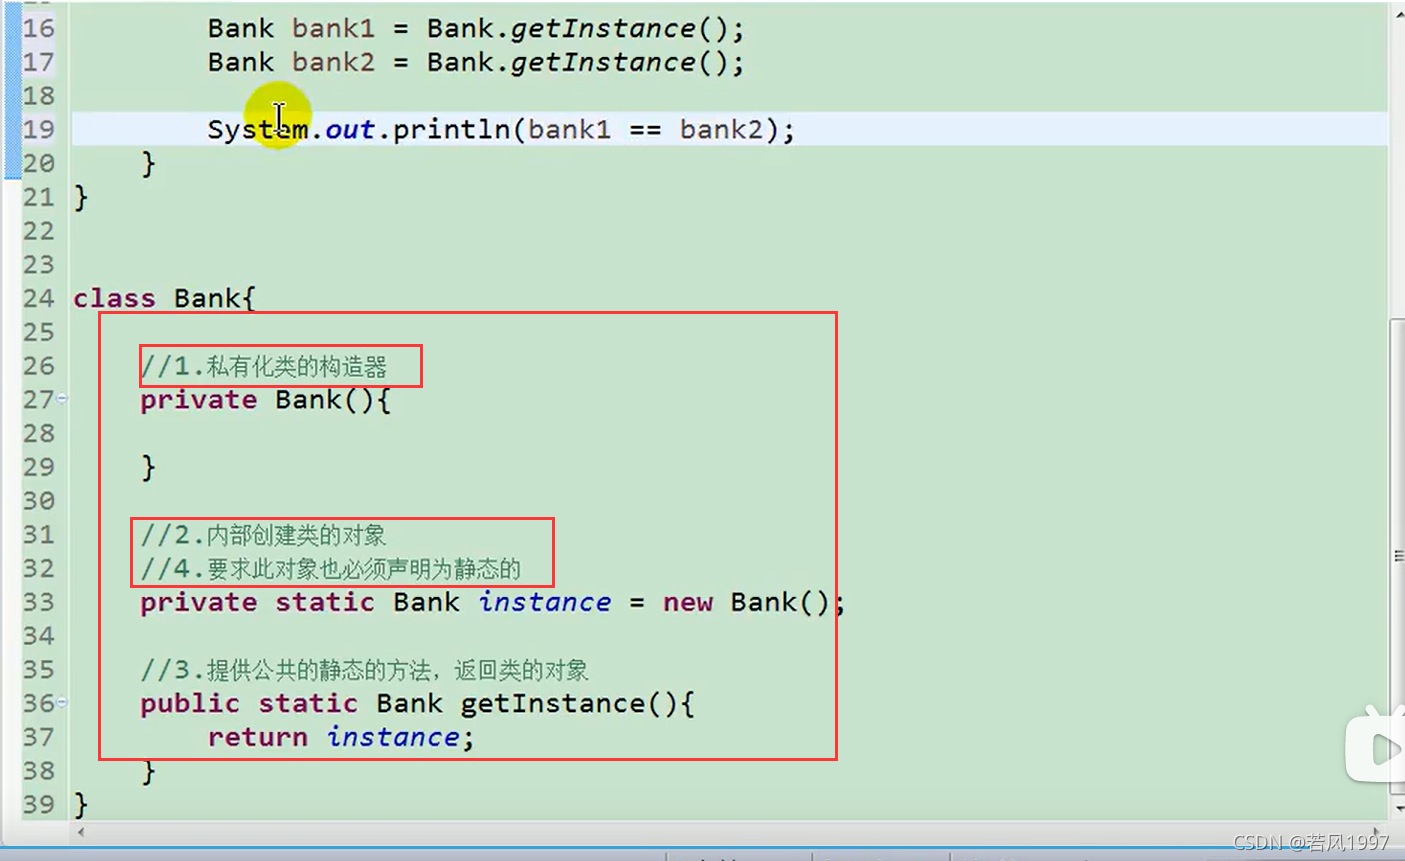Click line number 24 in the gutter
Screen dimensions: 1405x861
coord(38,298)
